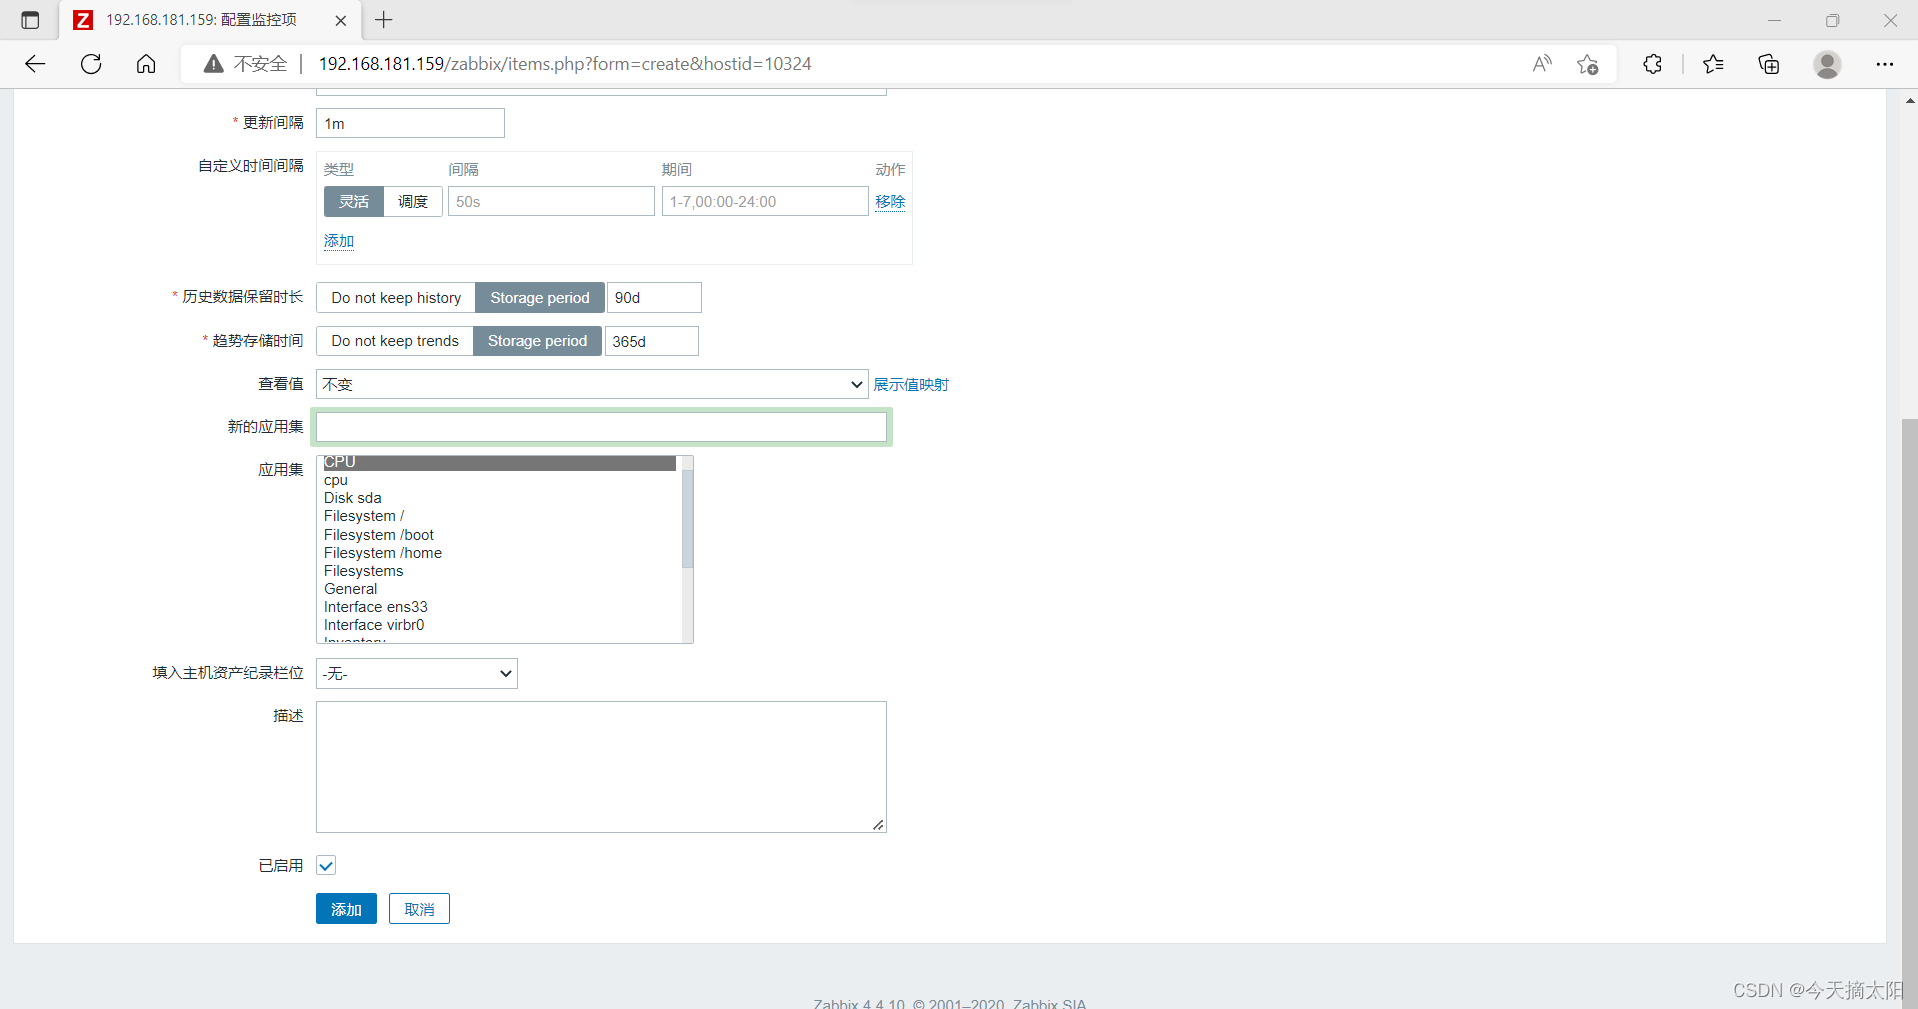Open 展示值映射 link
Viewport: 1918px width, 1009px height.
click(911, 384)
